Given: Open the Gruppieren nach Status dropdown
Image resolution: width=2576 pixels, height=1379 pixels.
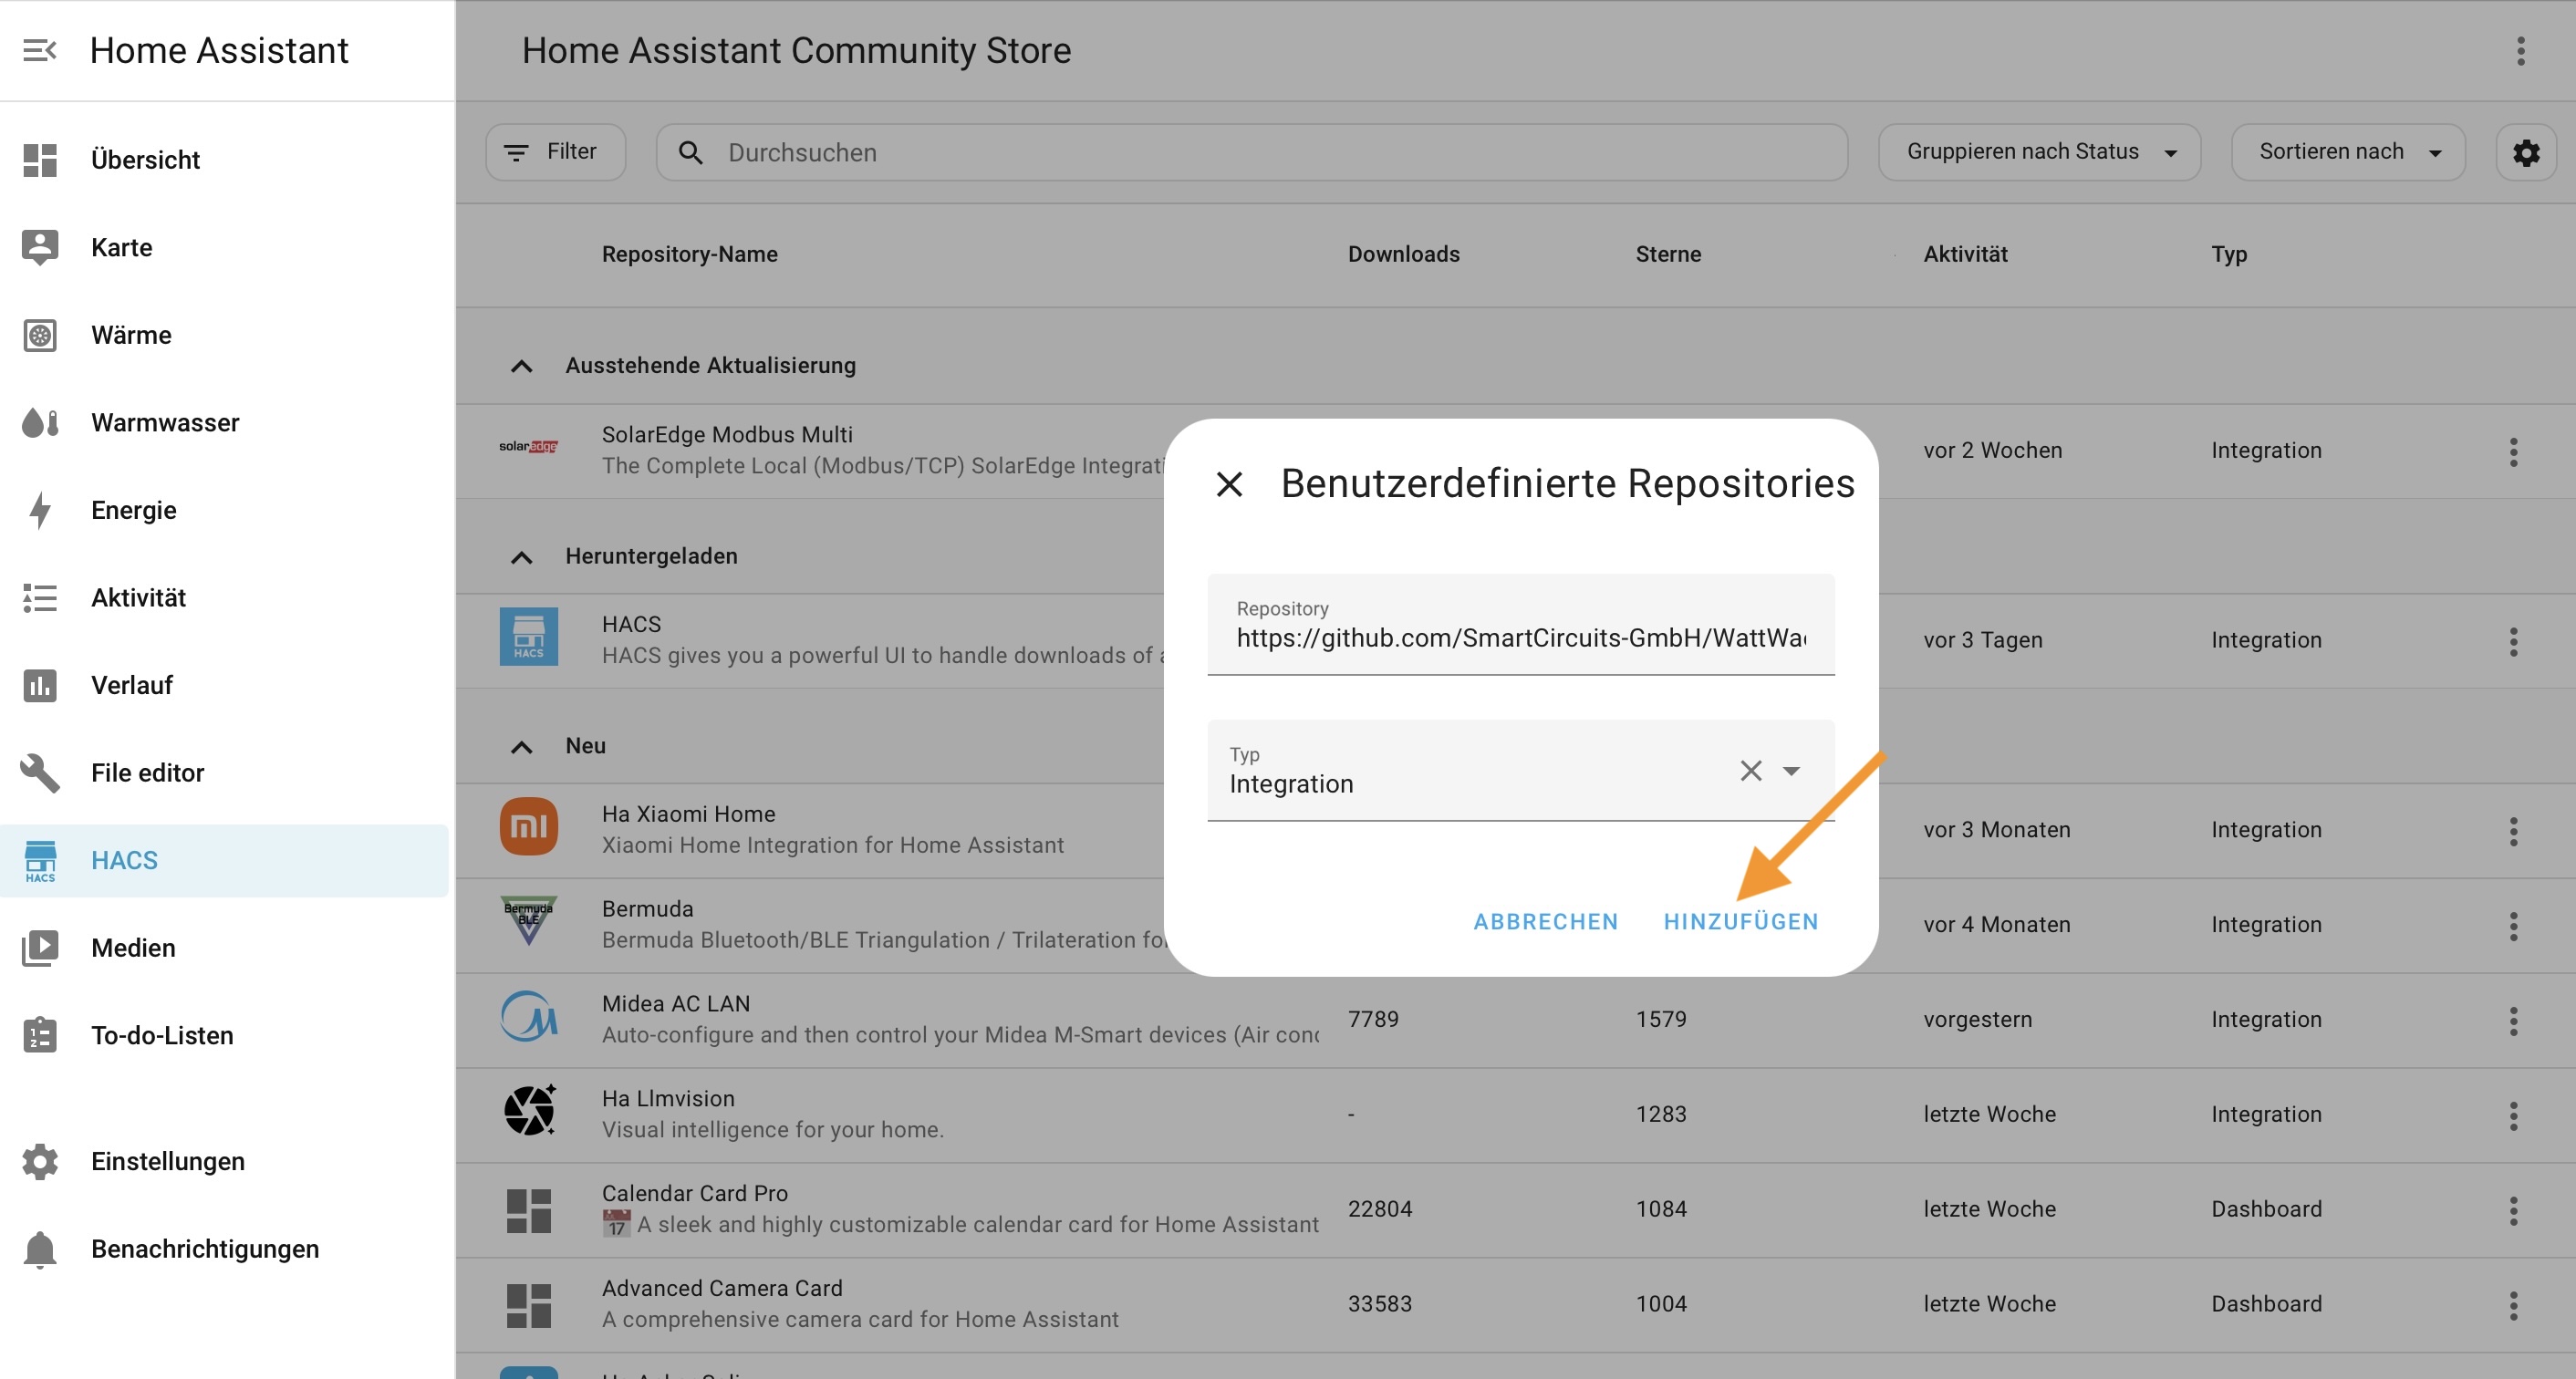Looking at the screenshot, I should click(2039, 152).
